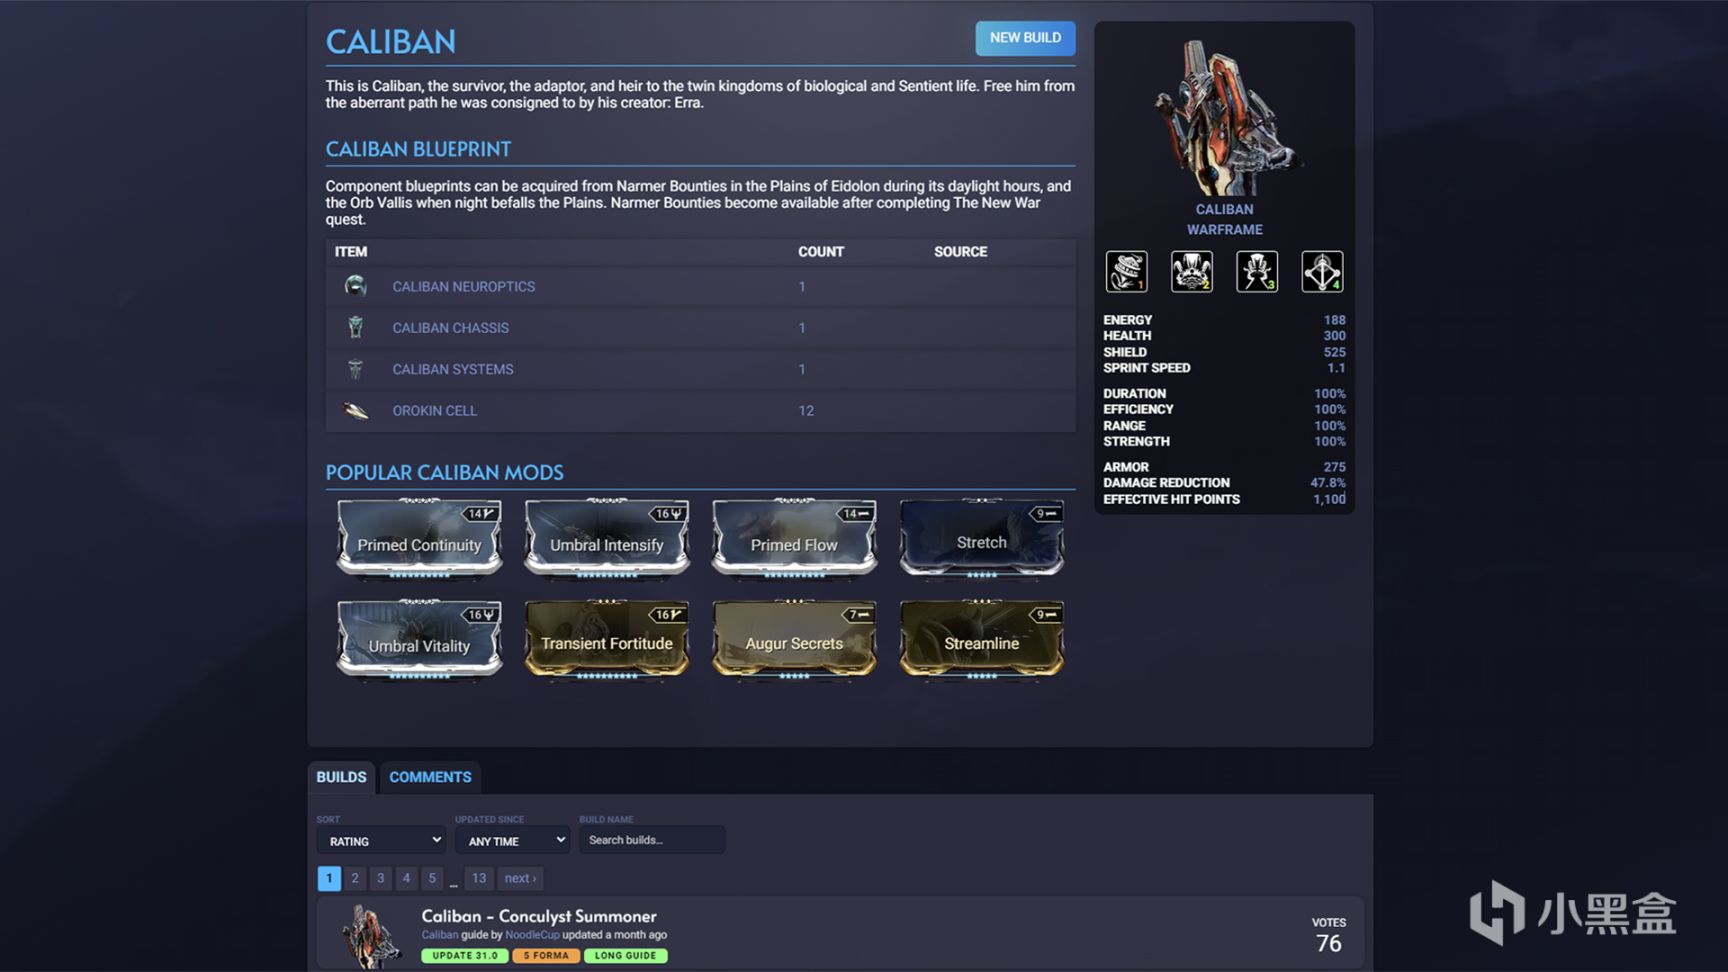
Task: Open the Caliban Neuroptics link
Action: 463,287
